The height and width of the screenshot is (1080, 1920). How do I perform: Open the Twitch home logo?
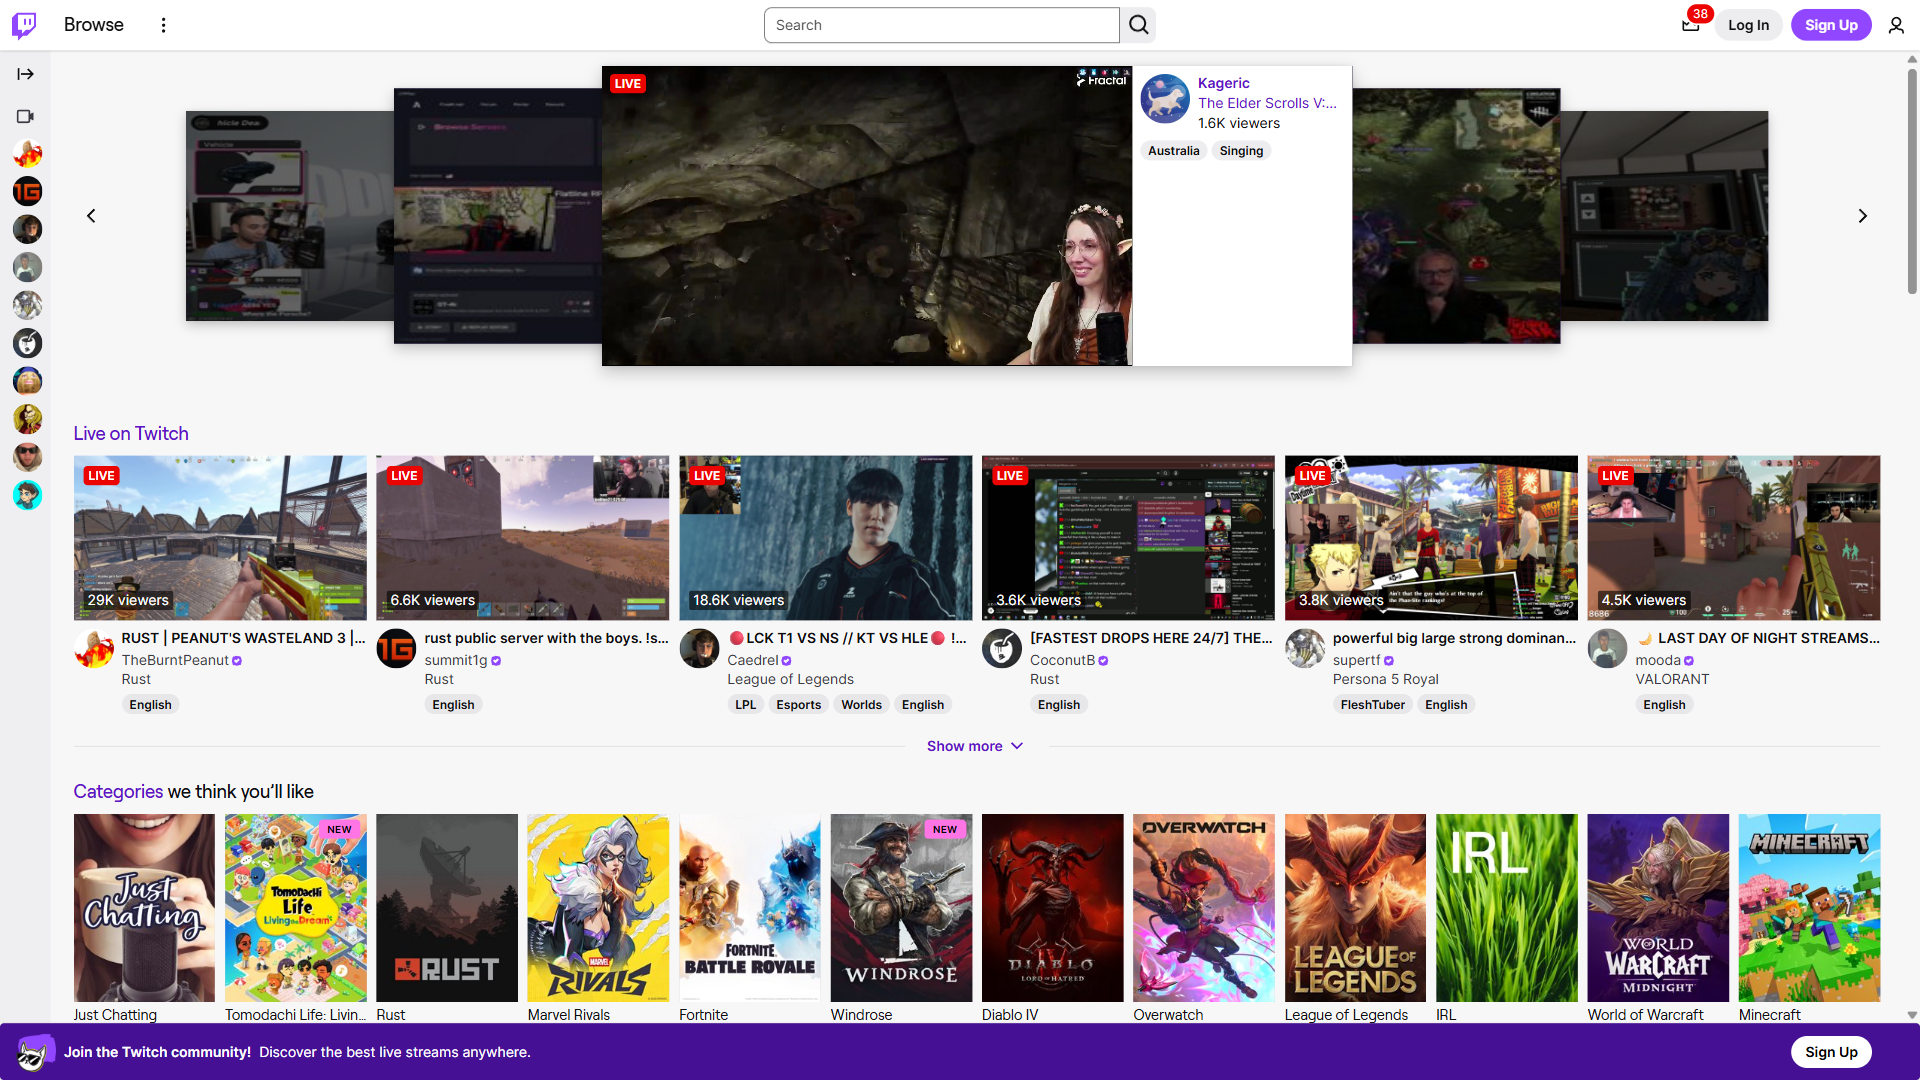pos(24,25)
